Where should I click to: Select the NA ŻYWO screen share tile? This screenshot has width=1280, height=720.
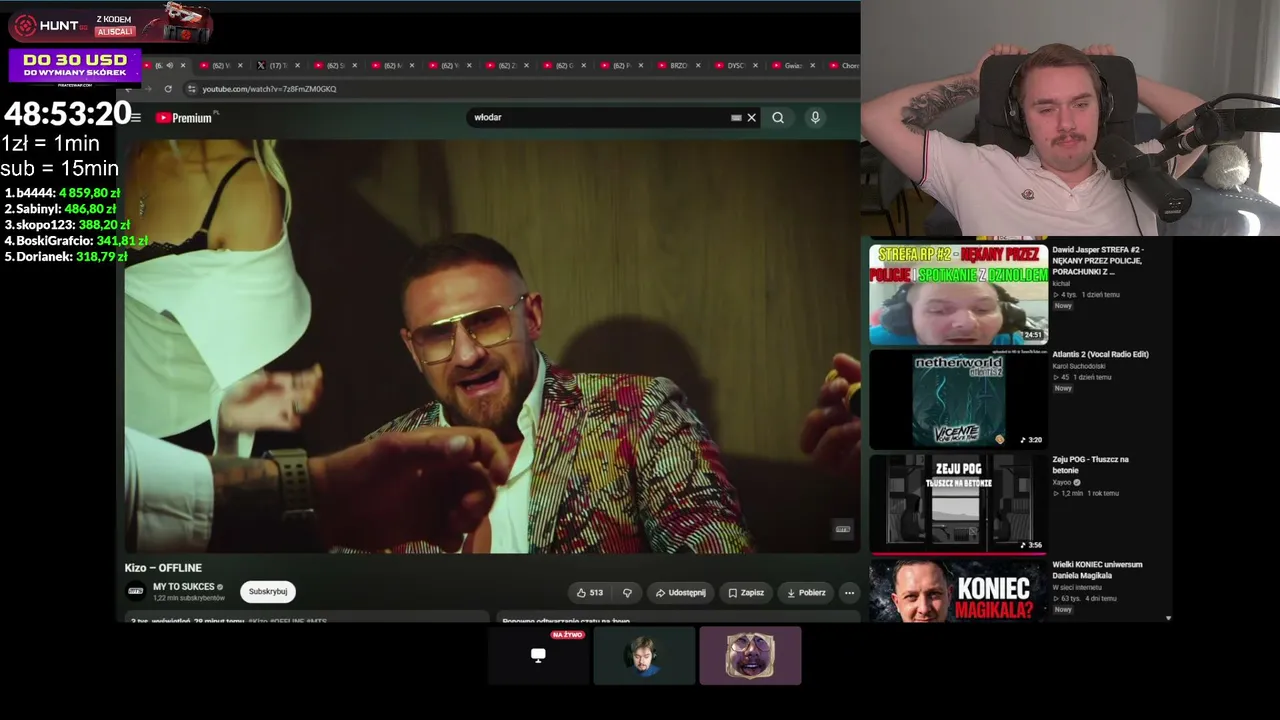539,656
